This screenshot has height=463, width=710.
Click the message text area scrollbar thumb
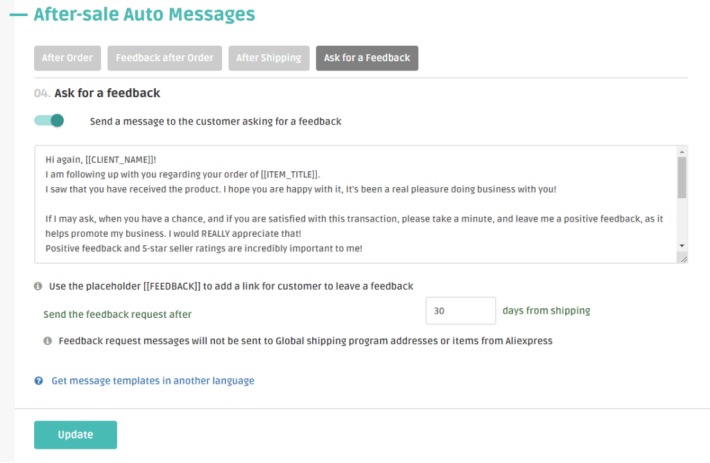pos(682,177)
